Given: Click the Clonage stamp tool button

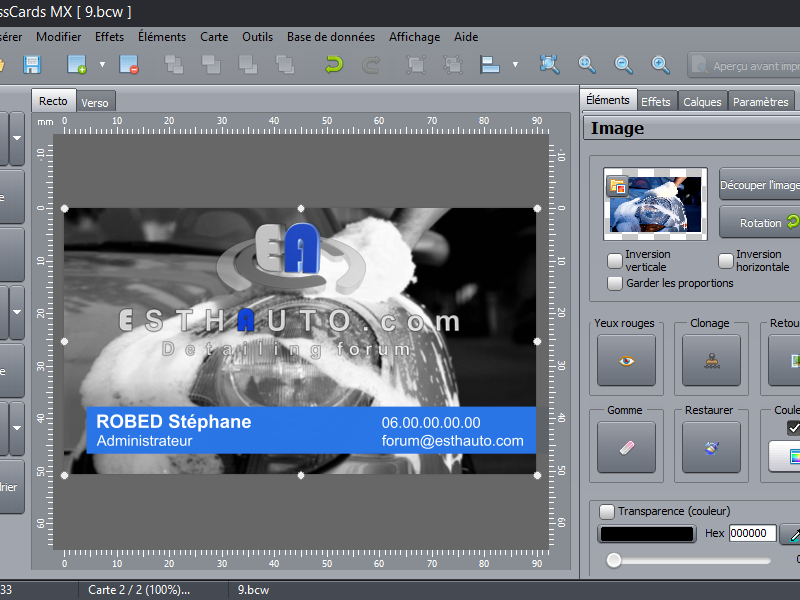Looking at the screenshot, I should 711,360.
